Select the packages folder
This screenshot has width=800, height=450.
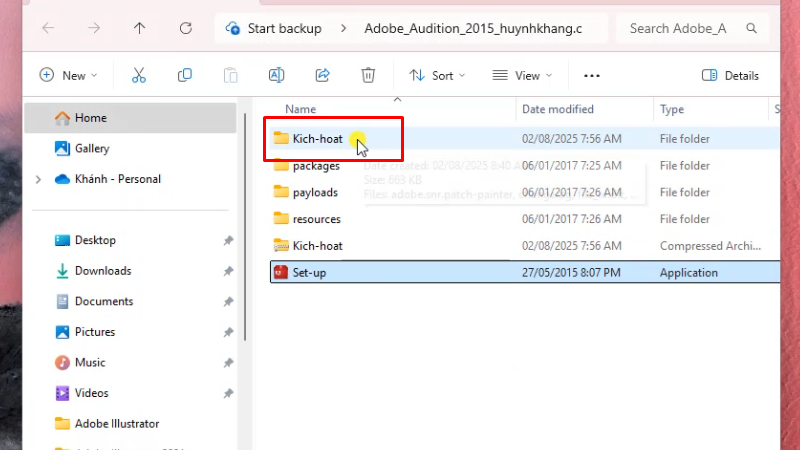pyautogui.click(x=524, y=166)
